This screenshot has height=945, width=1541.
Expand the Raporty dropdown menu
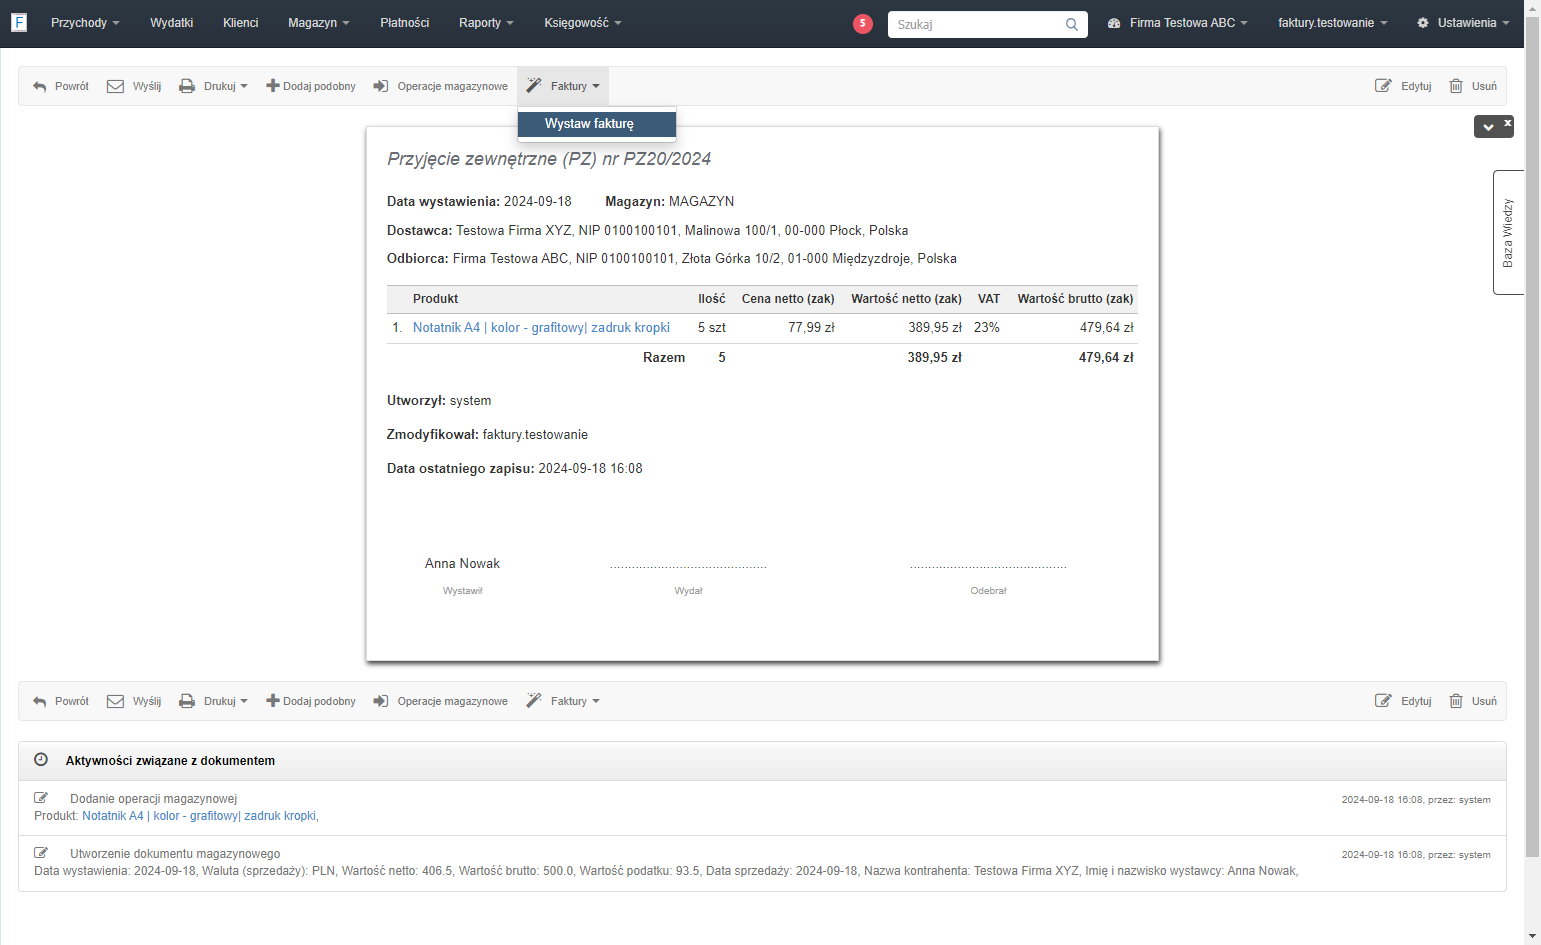486,23
